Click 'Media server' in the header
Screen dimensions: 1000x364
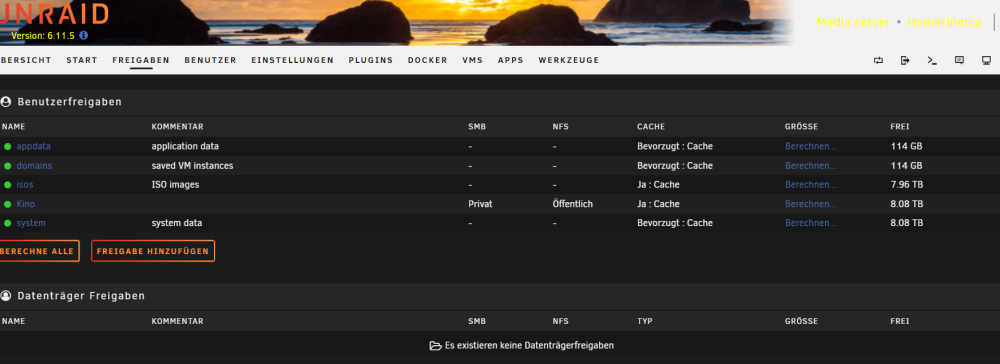tap(853, 22)
